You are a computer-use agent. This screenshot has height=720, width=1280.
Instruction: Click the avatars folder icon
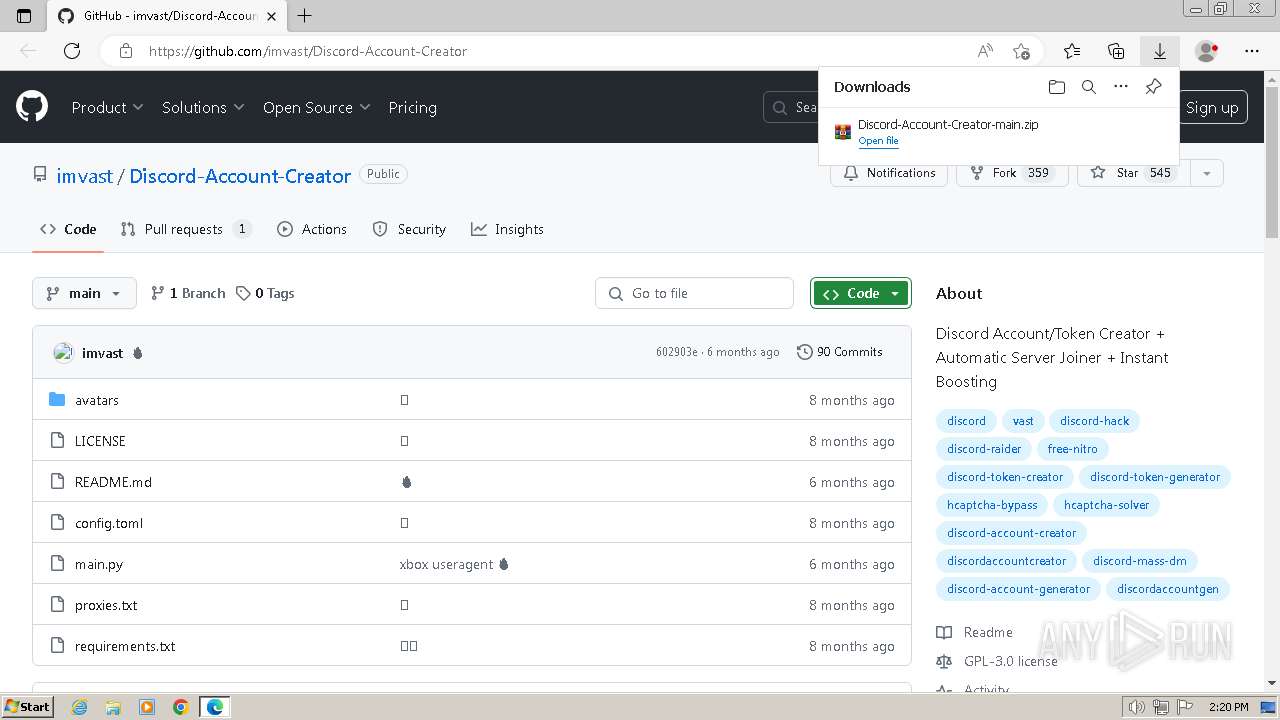(x=57, y=400)
